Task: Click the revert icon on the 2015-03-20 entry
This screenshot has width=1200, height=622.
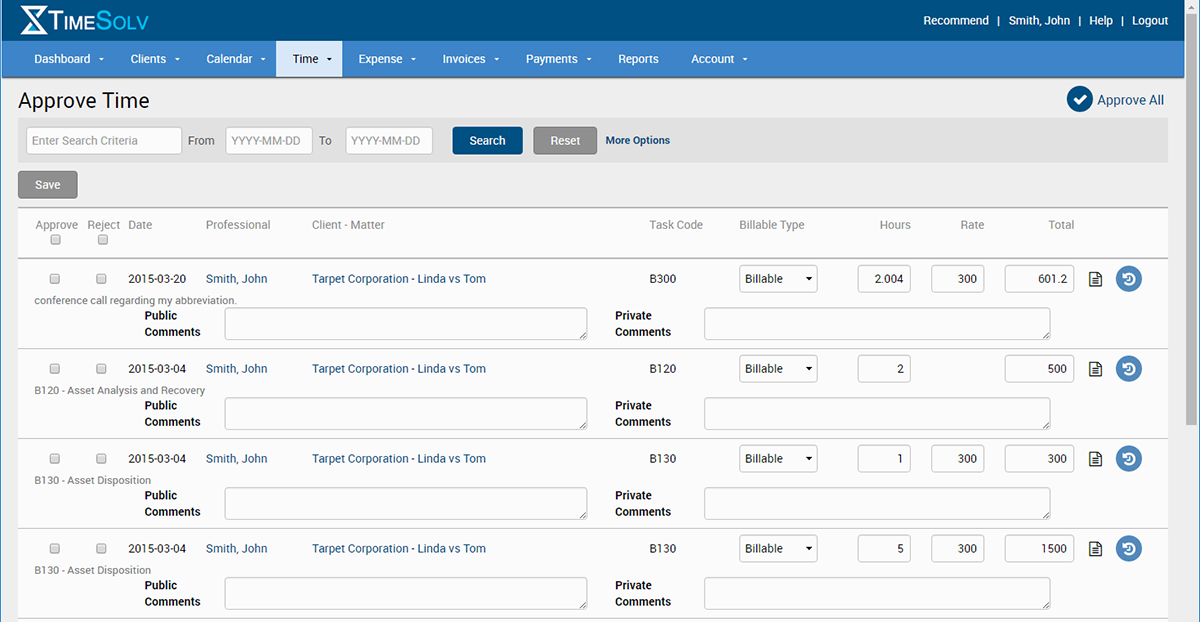Action: (x=1129, y=278)
